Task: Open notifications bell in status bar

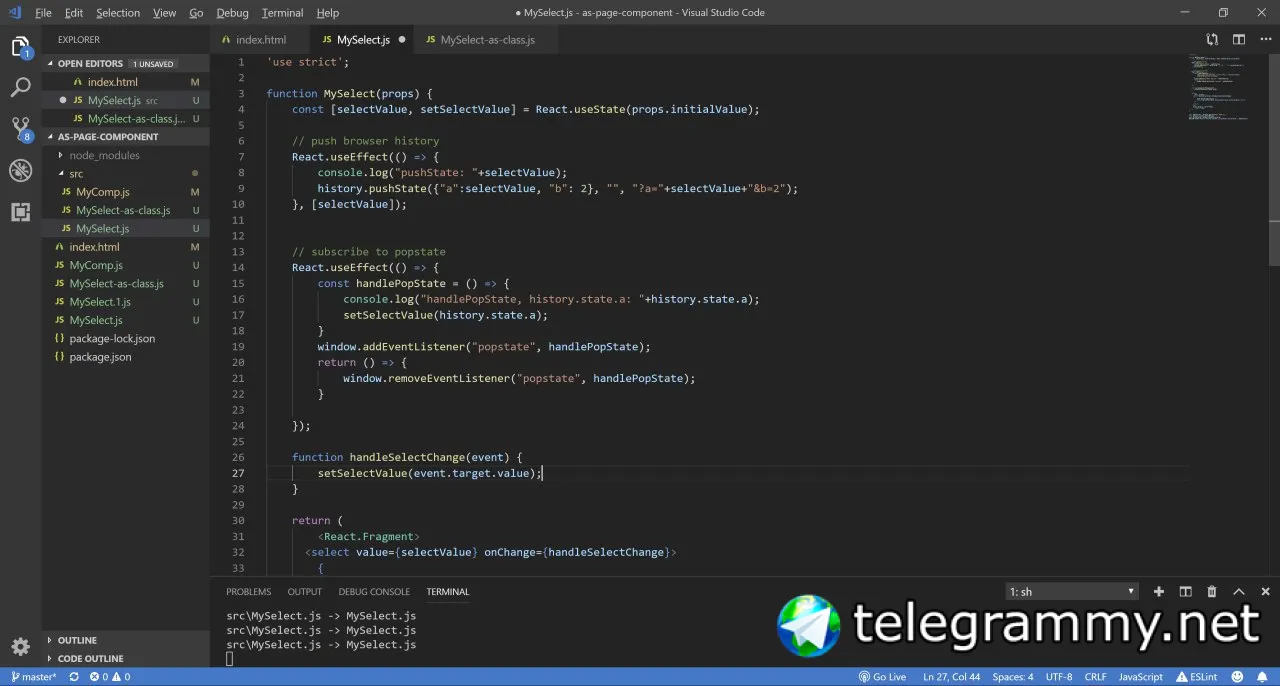Action: point(1264,677)
